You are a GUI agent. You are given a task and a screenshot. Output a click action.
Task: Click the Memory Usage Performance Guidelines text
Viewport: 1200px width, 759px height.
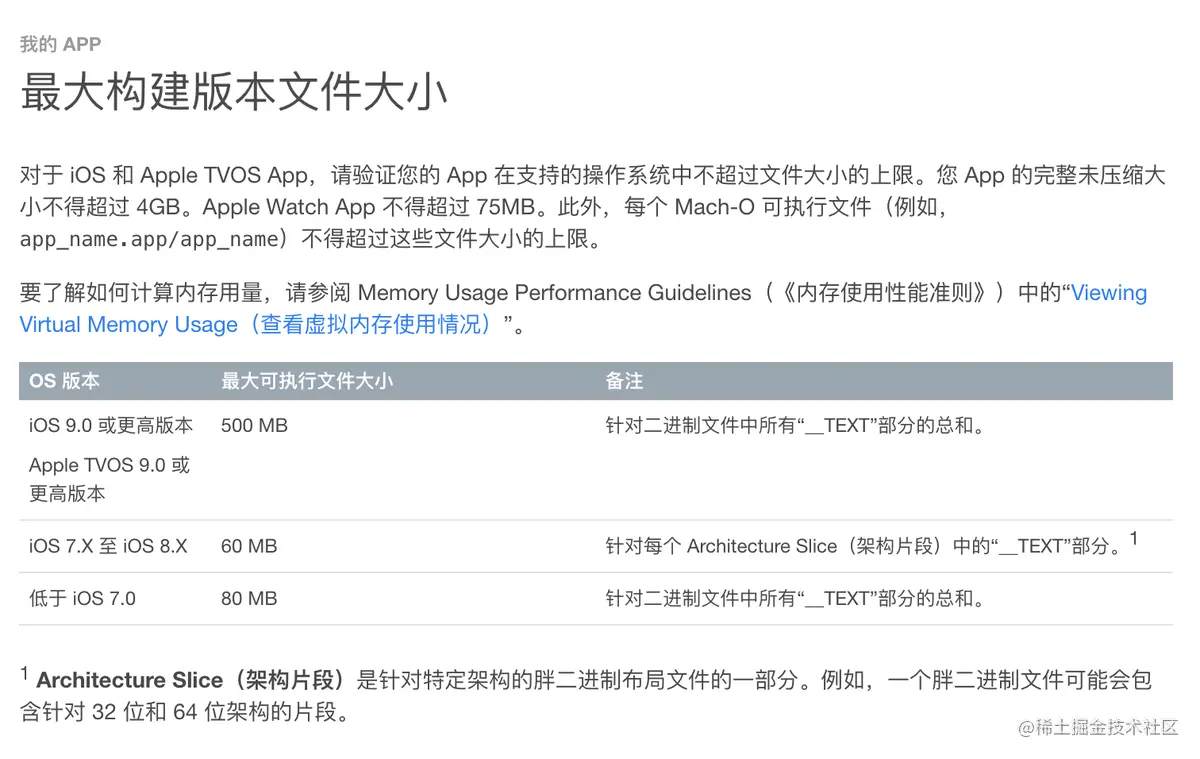[554, 293]
